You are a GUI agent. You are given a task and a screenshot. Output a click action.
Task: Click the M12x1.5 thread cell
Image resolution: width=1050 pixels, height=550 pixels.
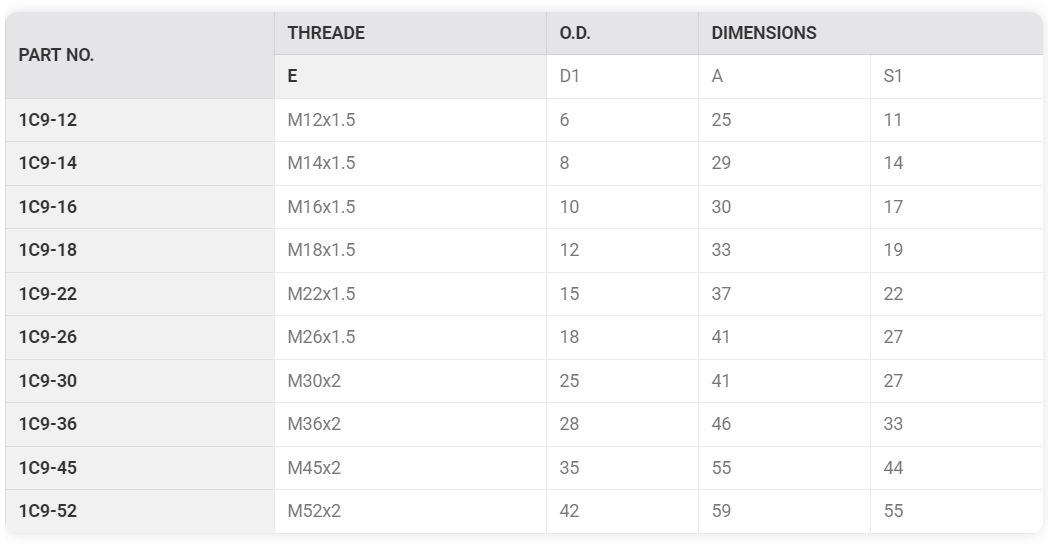click(410, 120)
